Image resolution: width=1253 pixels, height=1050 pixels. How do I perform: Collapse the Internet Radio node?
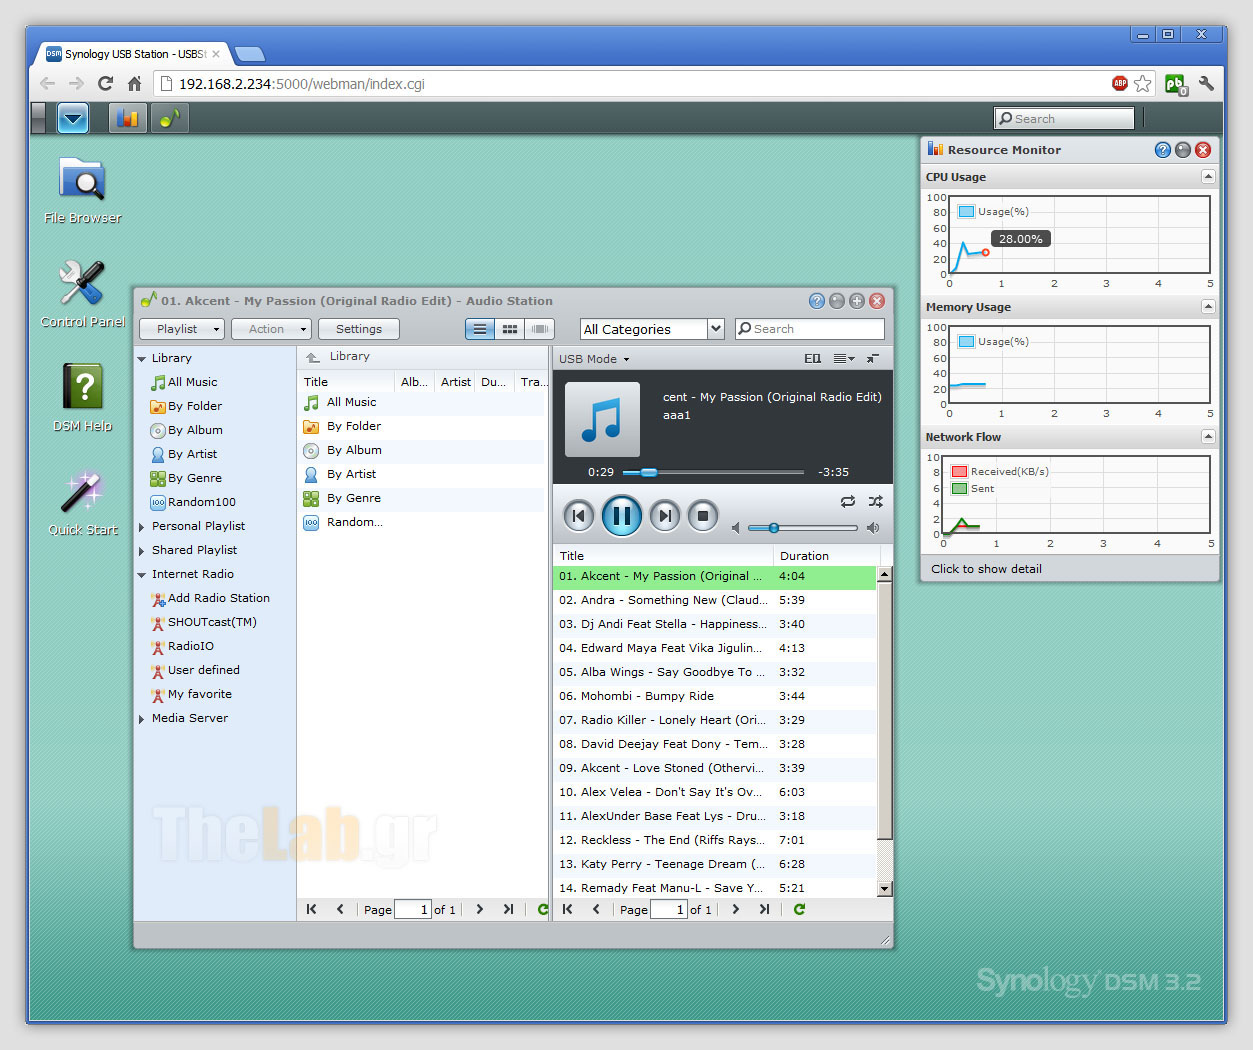click(142, 574)
